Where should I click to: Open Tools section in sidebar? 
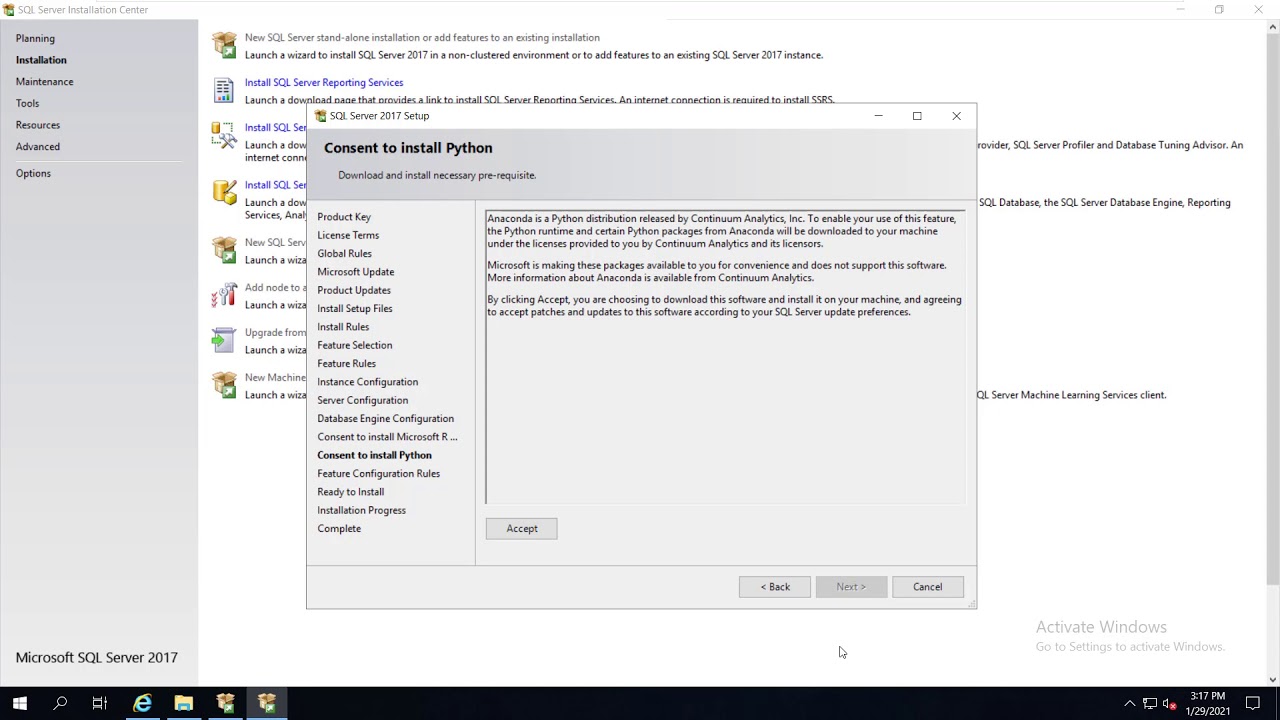(x=27, y=103)
